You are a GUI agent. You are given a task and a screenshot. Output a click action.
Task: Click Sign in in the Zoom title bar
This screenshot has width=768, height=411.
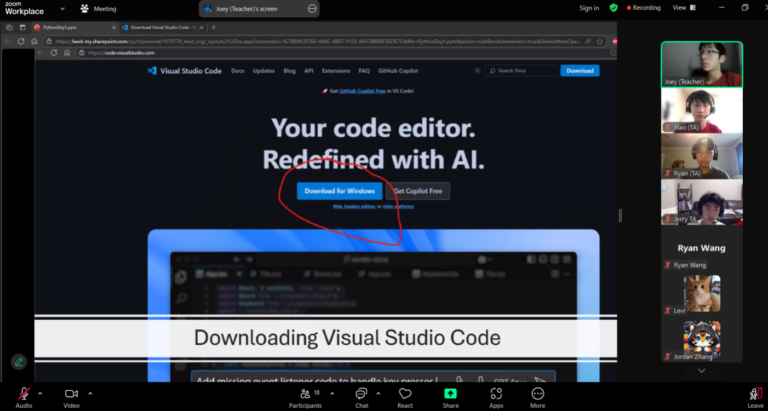point(589,8)
